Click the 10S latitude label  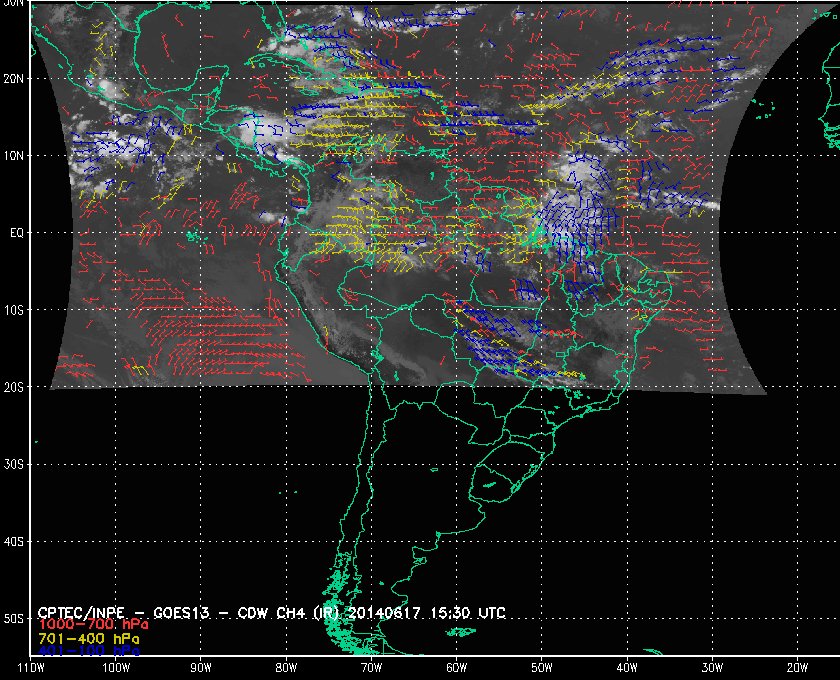pos(14,310)
